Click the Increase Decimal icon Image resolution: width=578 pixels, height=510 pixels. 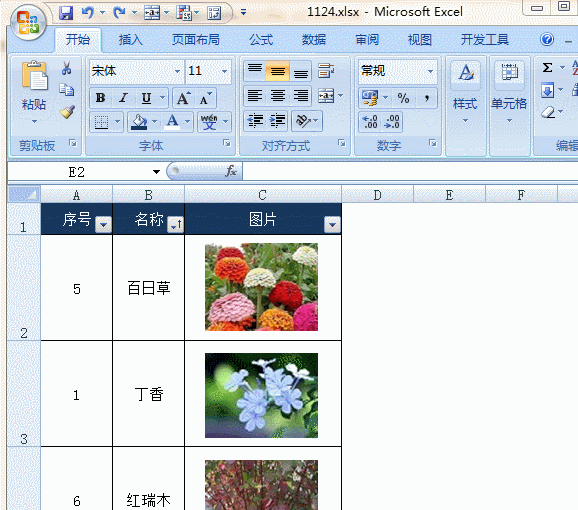370,122
